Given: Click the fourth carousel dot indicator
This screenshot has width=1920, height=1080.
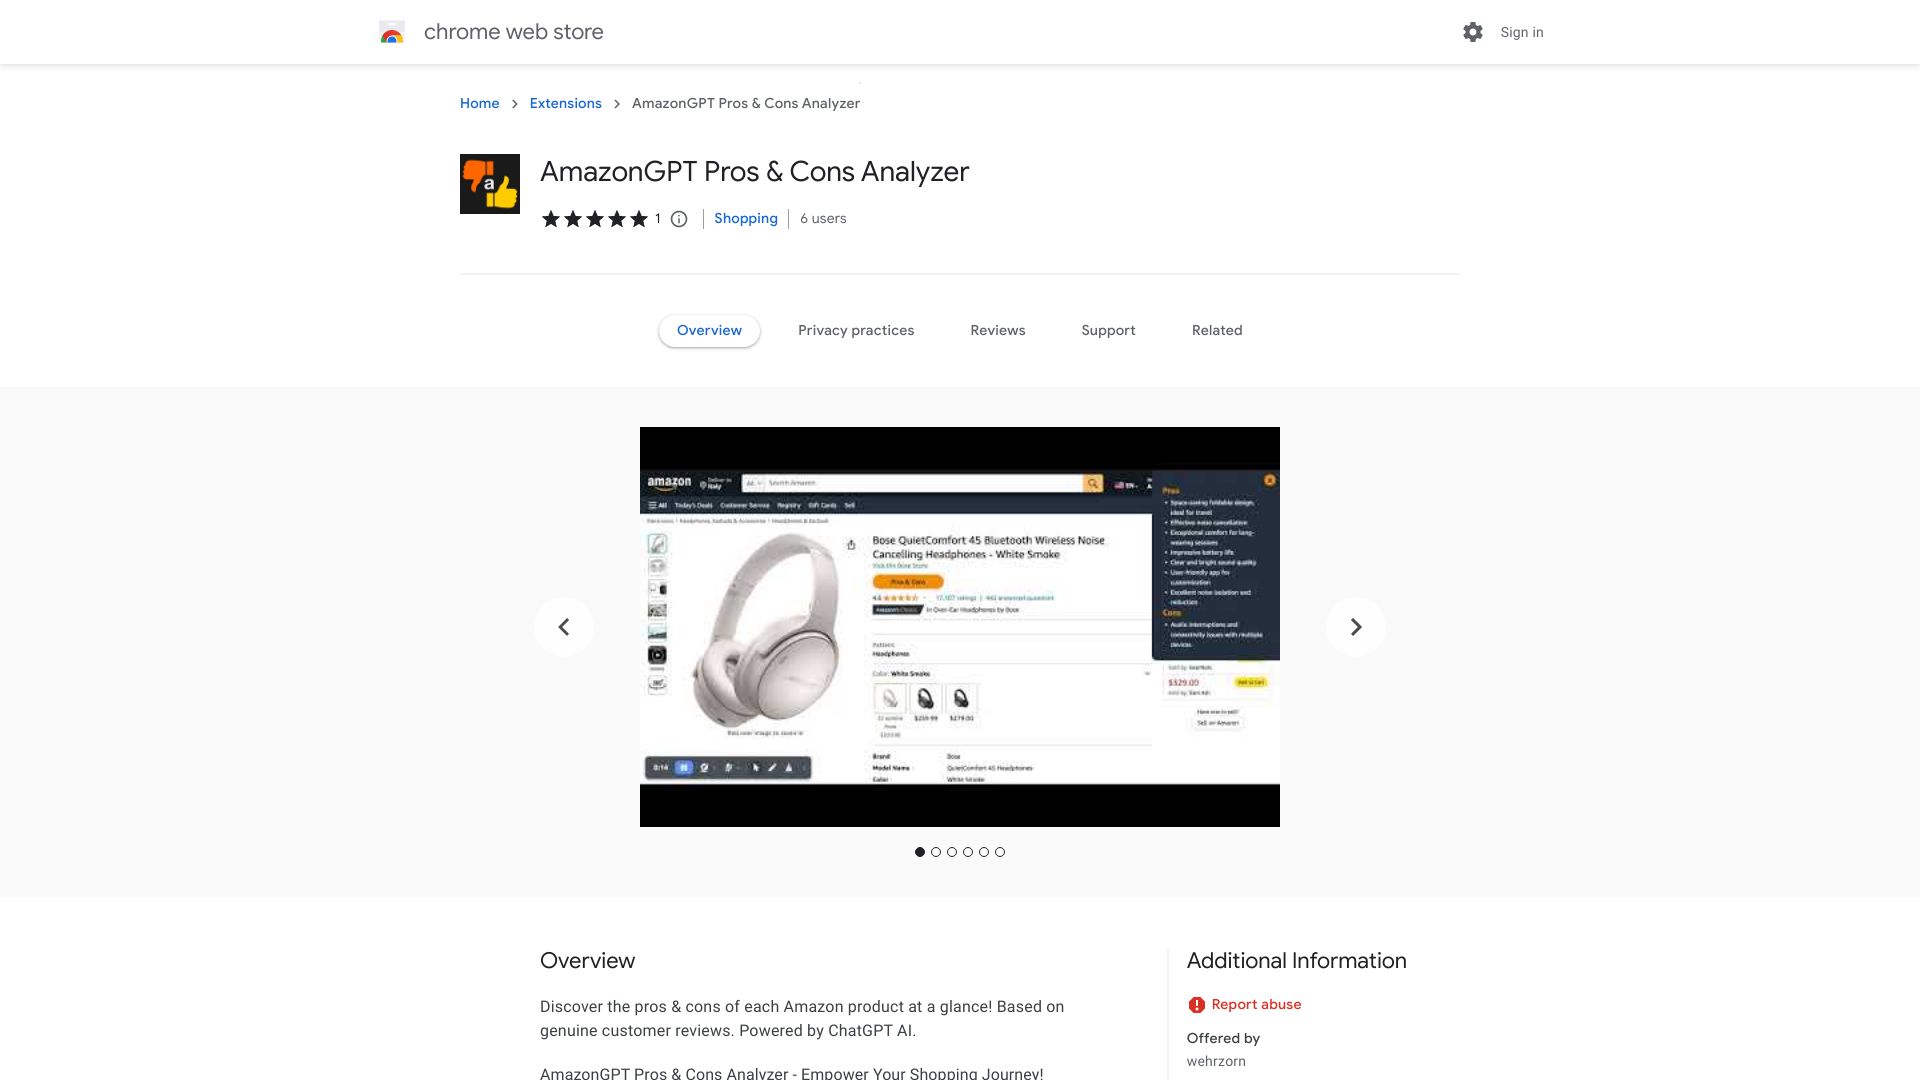Looking at the screenshot, I should 967,852.
